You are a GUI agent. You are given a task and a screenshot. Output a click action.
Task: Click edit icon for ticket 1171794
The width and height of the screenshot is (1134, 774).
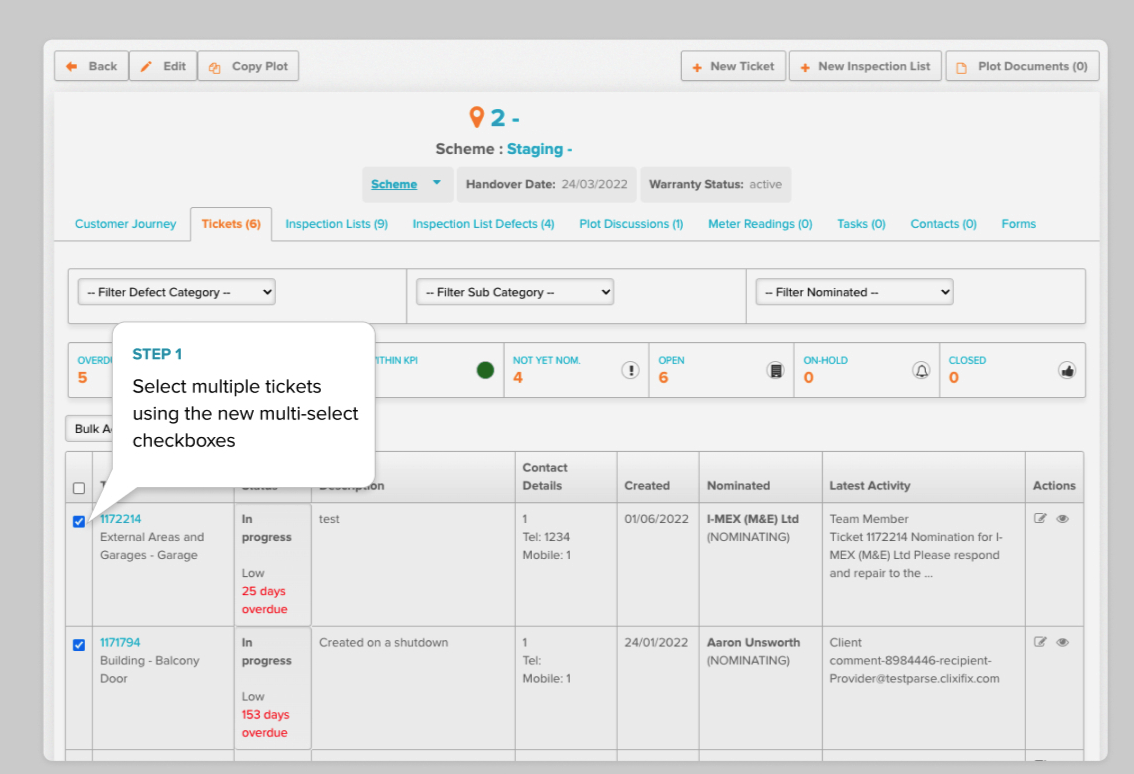[x=1040, y=642]
